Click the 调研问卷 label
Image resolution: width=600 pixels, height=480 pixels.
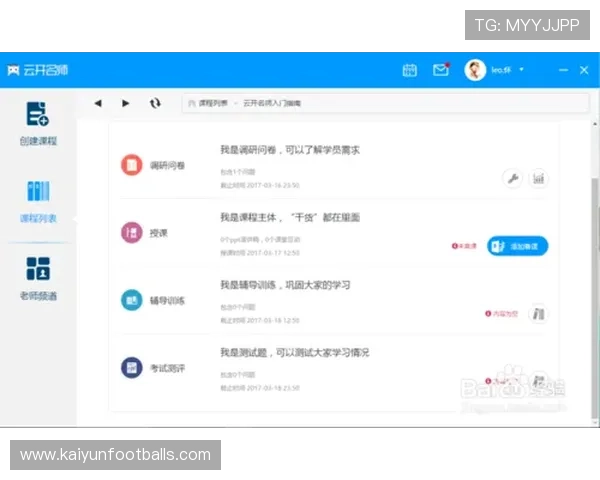pos(167,165)
